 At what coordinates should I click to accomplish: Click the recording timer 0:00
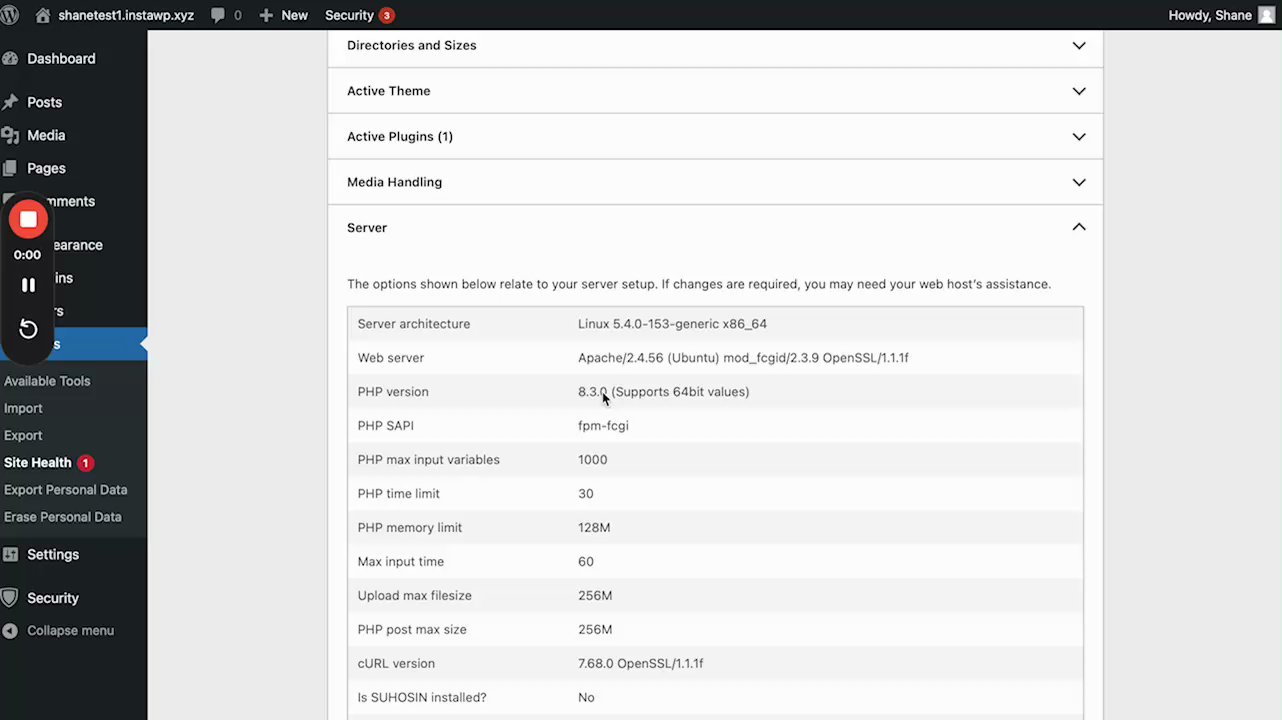[28, 255]
